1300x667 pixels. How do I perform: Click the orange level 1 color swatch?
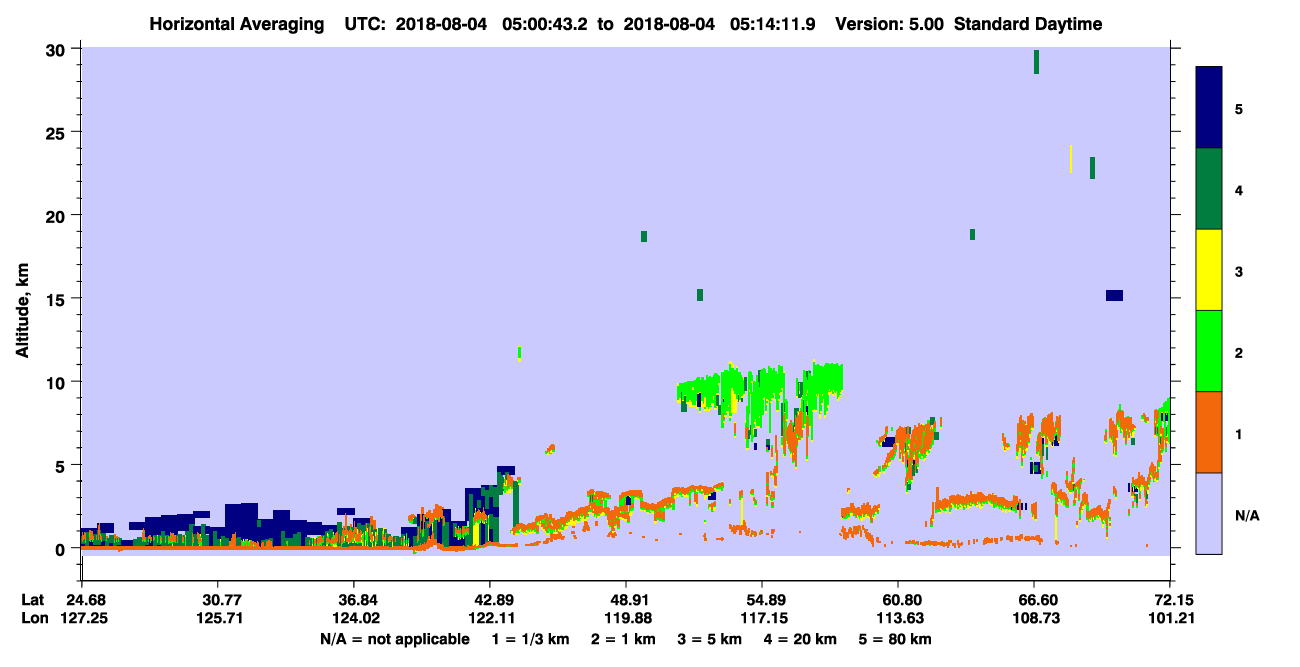[x=1209, y=432]
